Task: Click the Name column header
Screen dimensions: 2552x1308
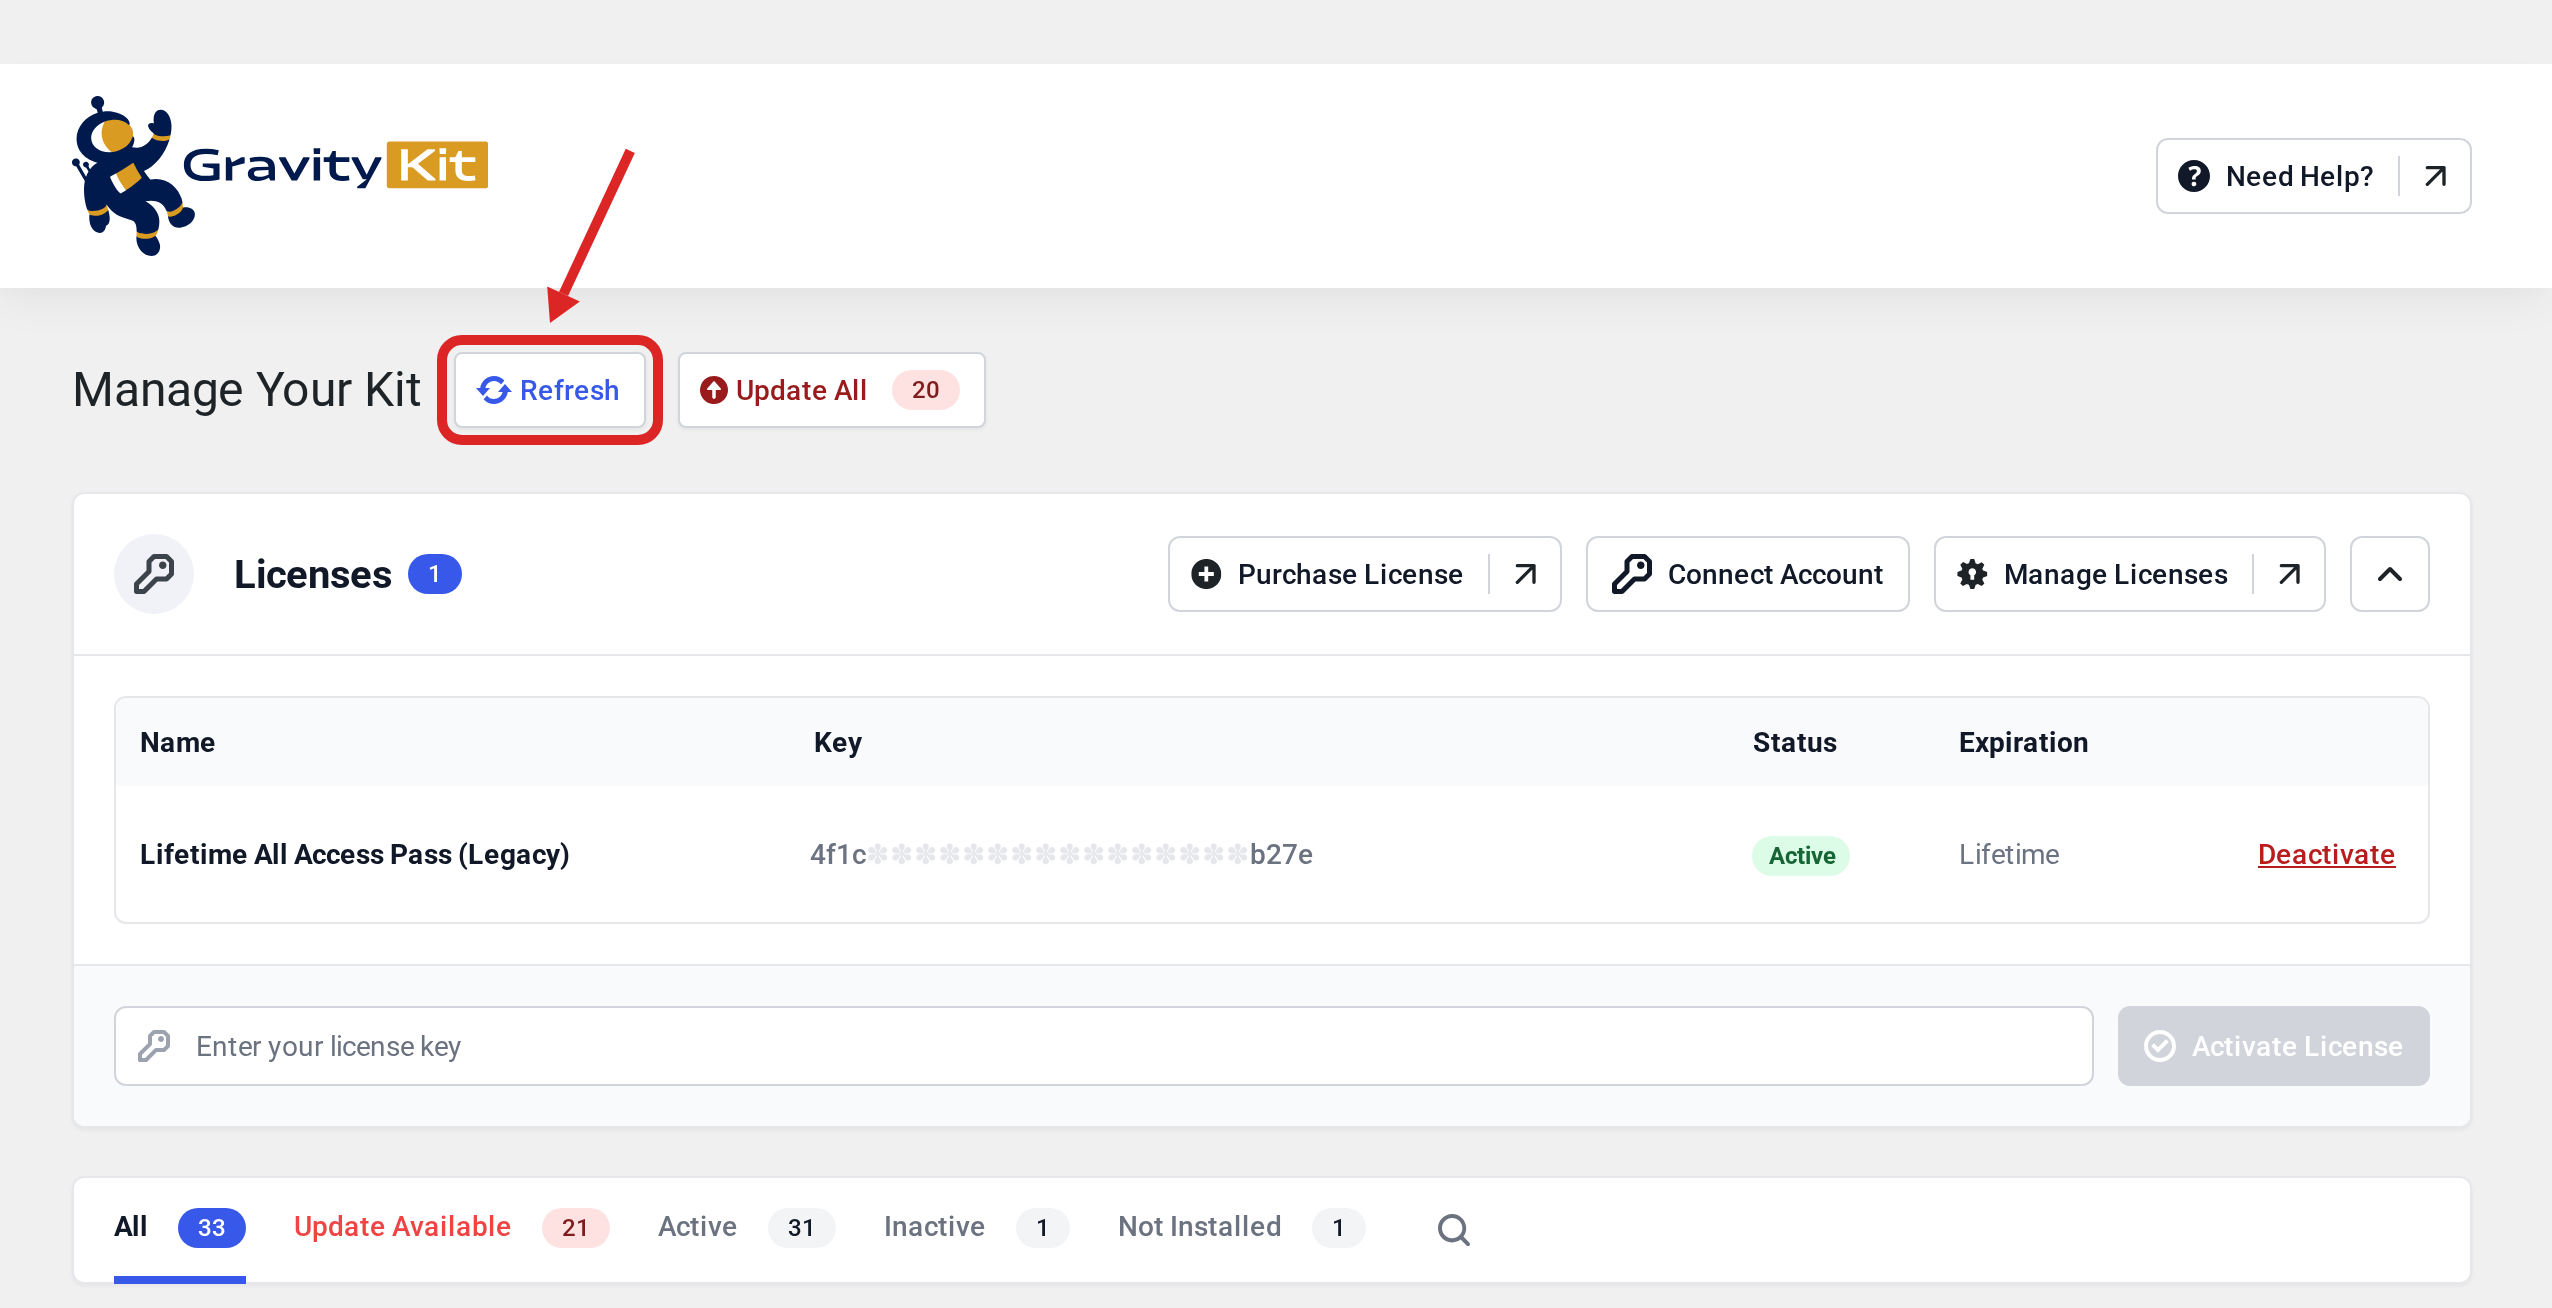Action: coord(177,742)
